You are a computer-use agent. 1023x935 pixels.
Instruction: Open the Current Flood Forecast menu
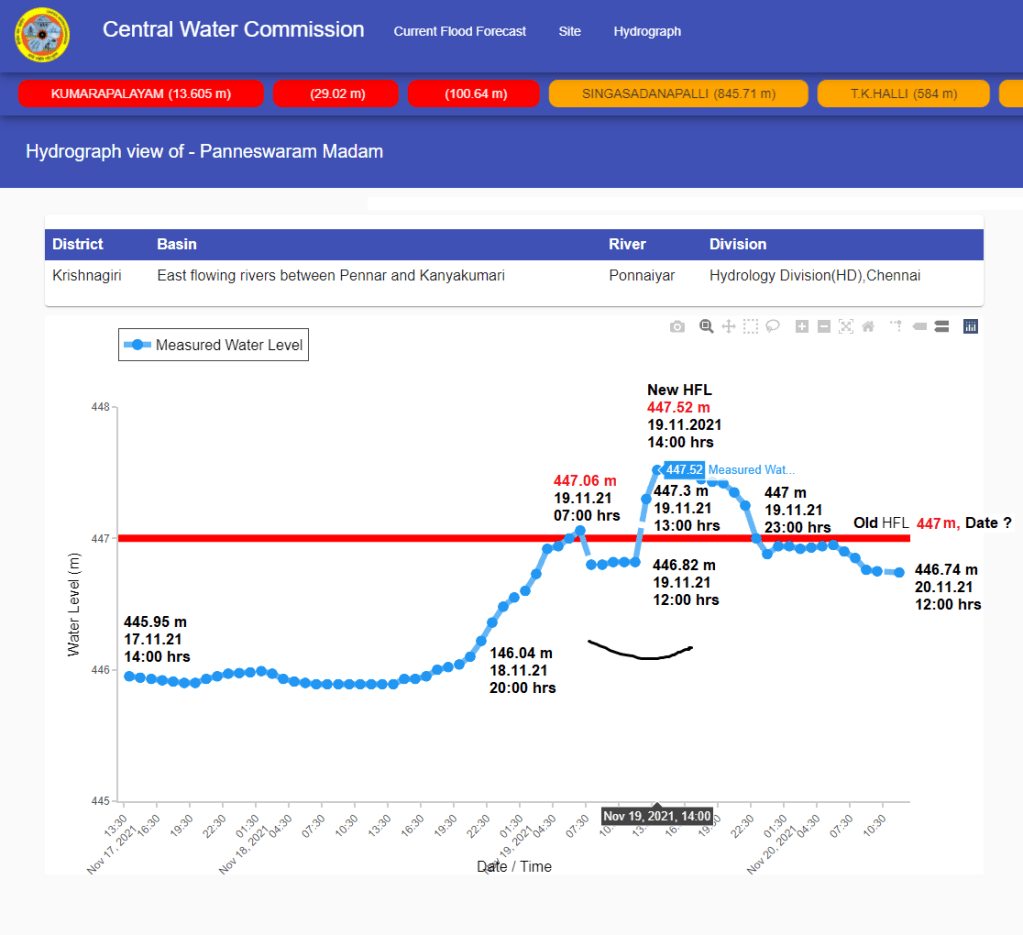point(459,31)
